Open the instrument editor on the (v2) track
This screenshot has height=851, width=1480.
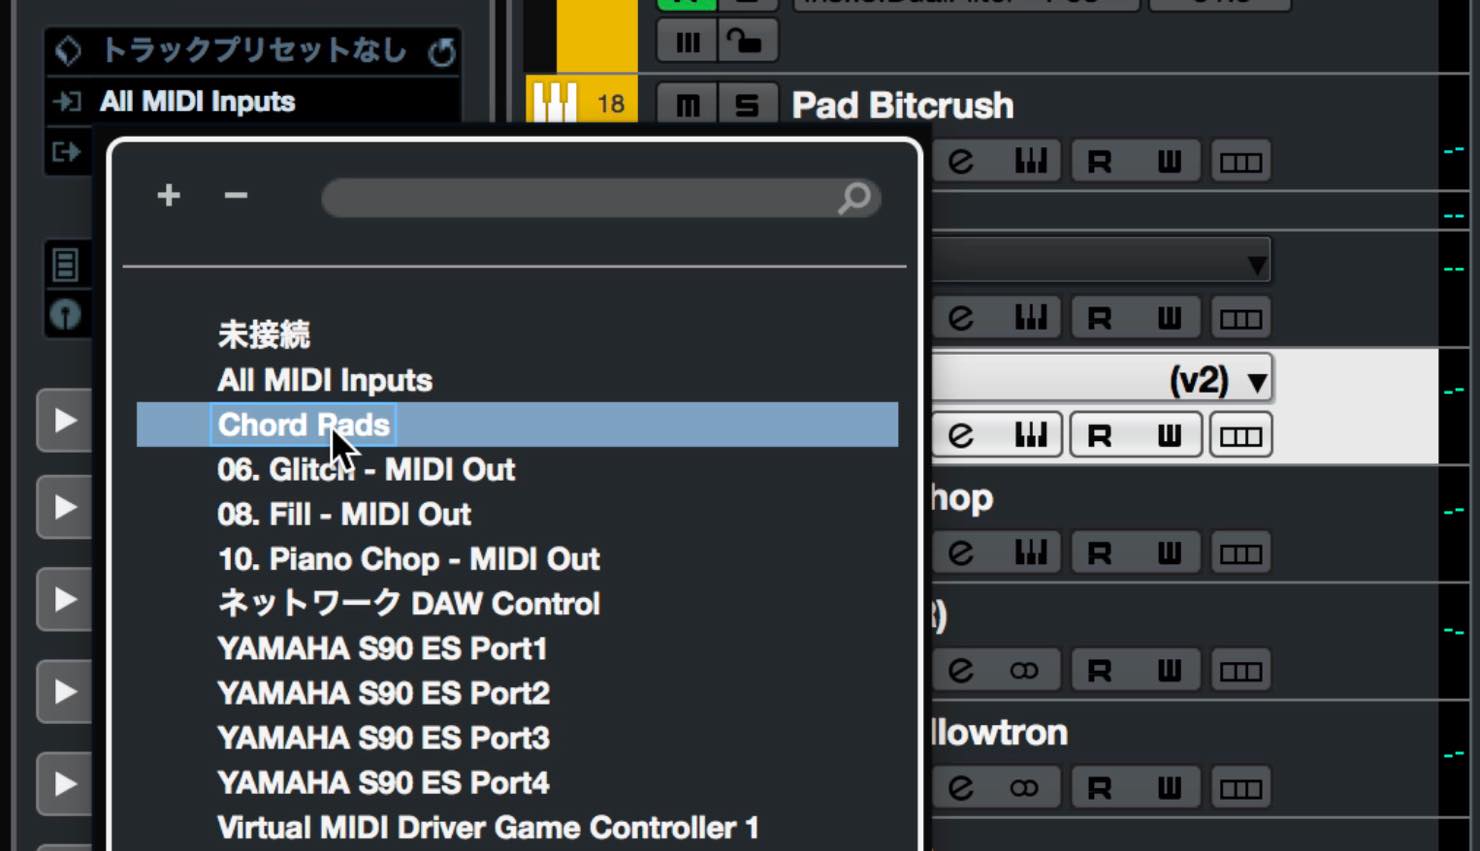click(1031, 436)
